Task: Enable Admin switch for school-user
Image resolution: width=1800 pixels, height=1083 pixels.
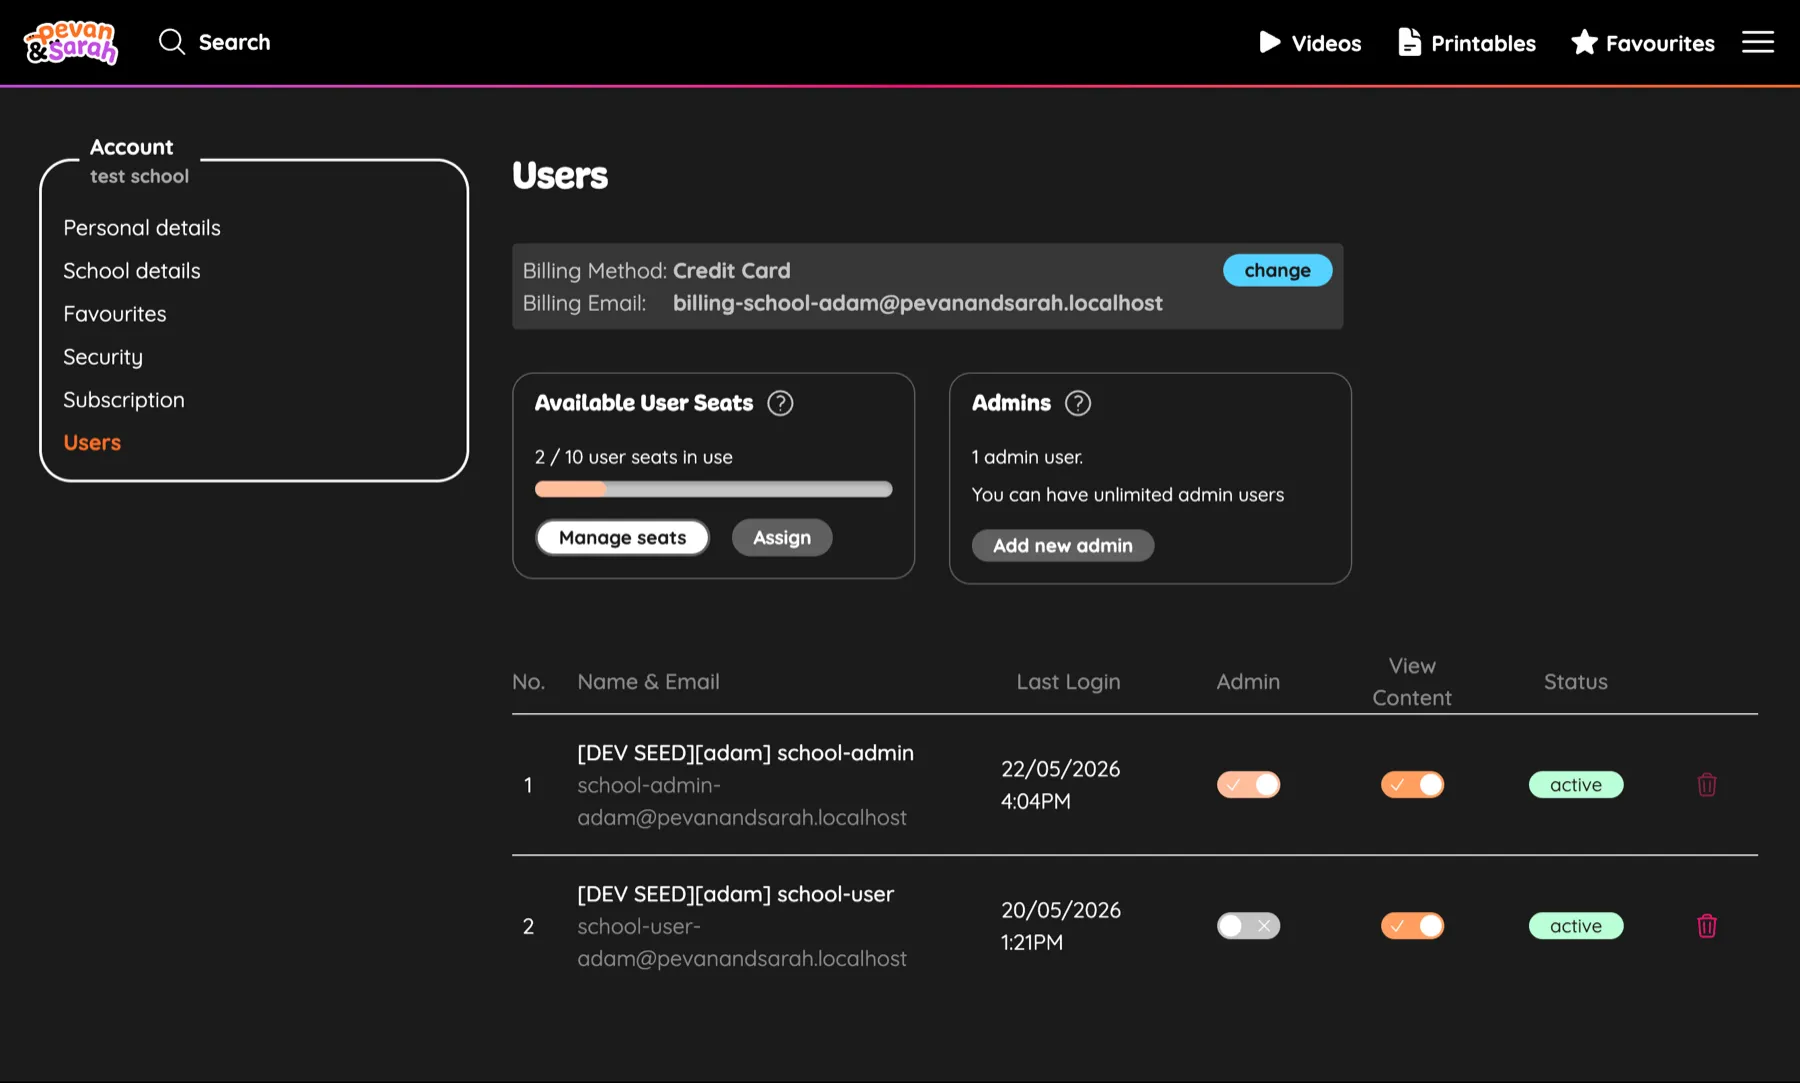Action: [x=1248, y=926]
